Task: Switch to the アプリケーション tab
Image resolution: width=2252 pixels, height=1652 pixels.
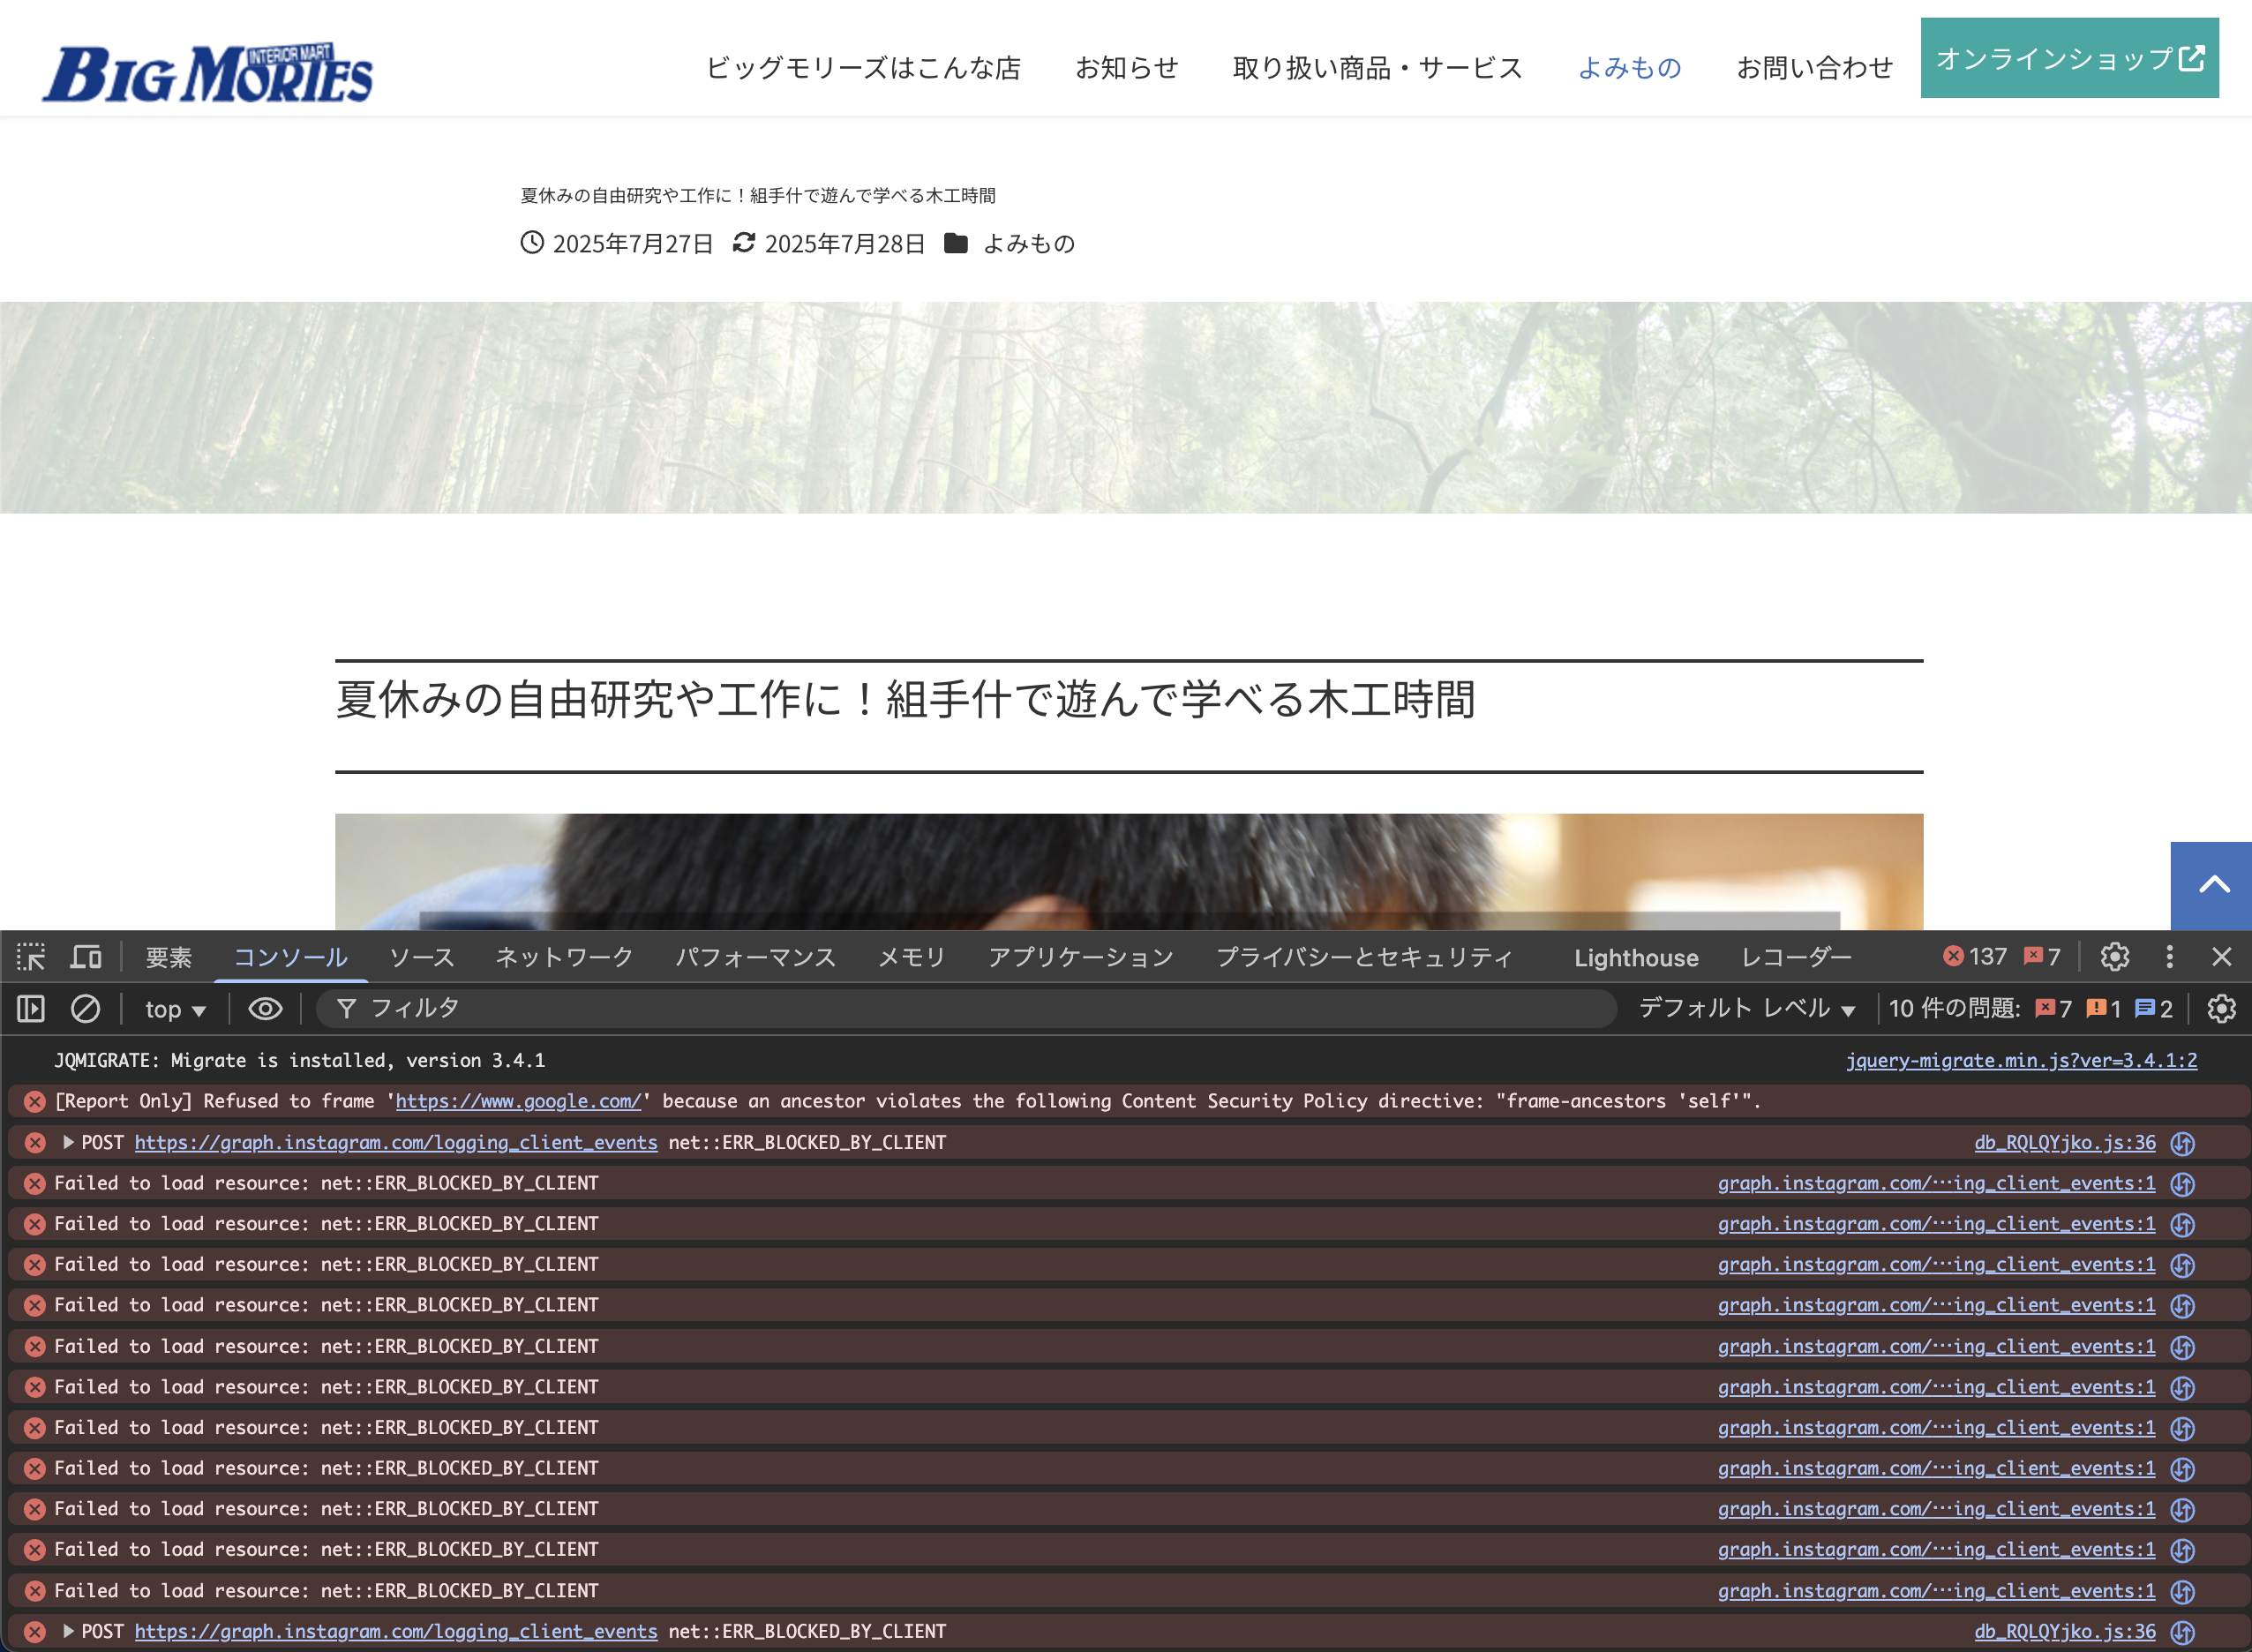Action: coord(1081,957)
